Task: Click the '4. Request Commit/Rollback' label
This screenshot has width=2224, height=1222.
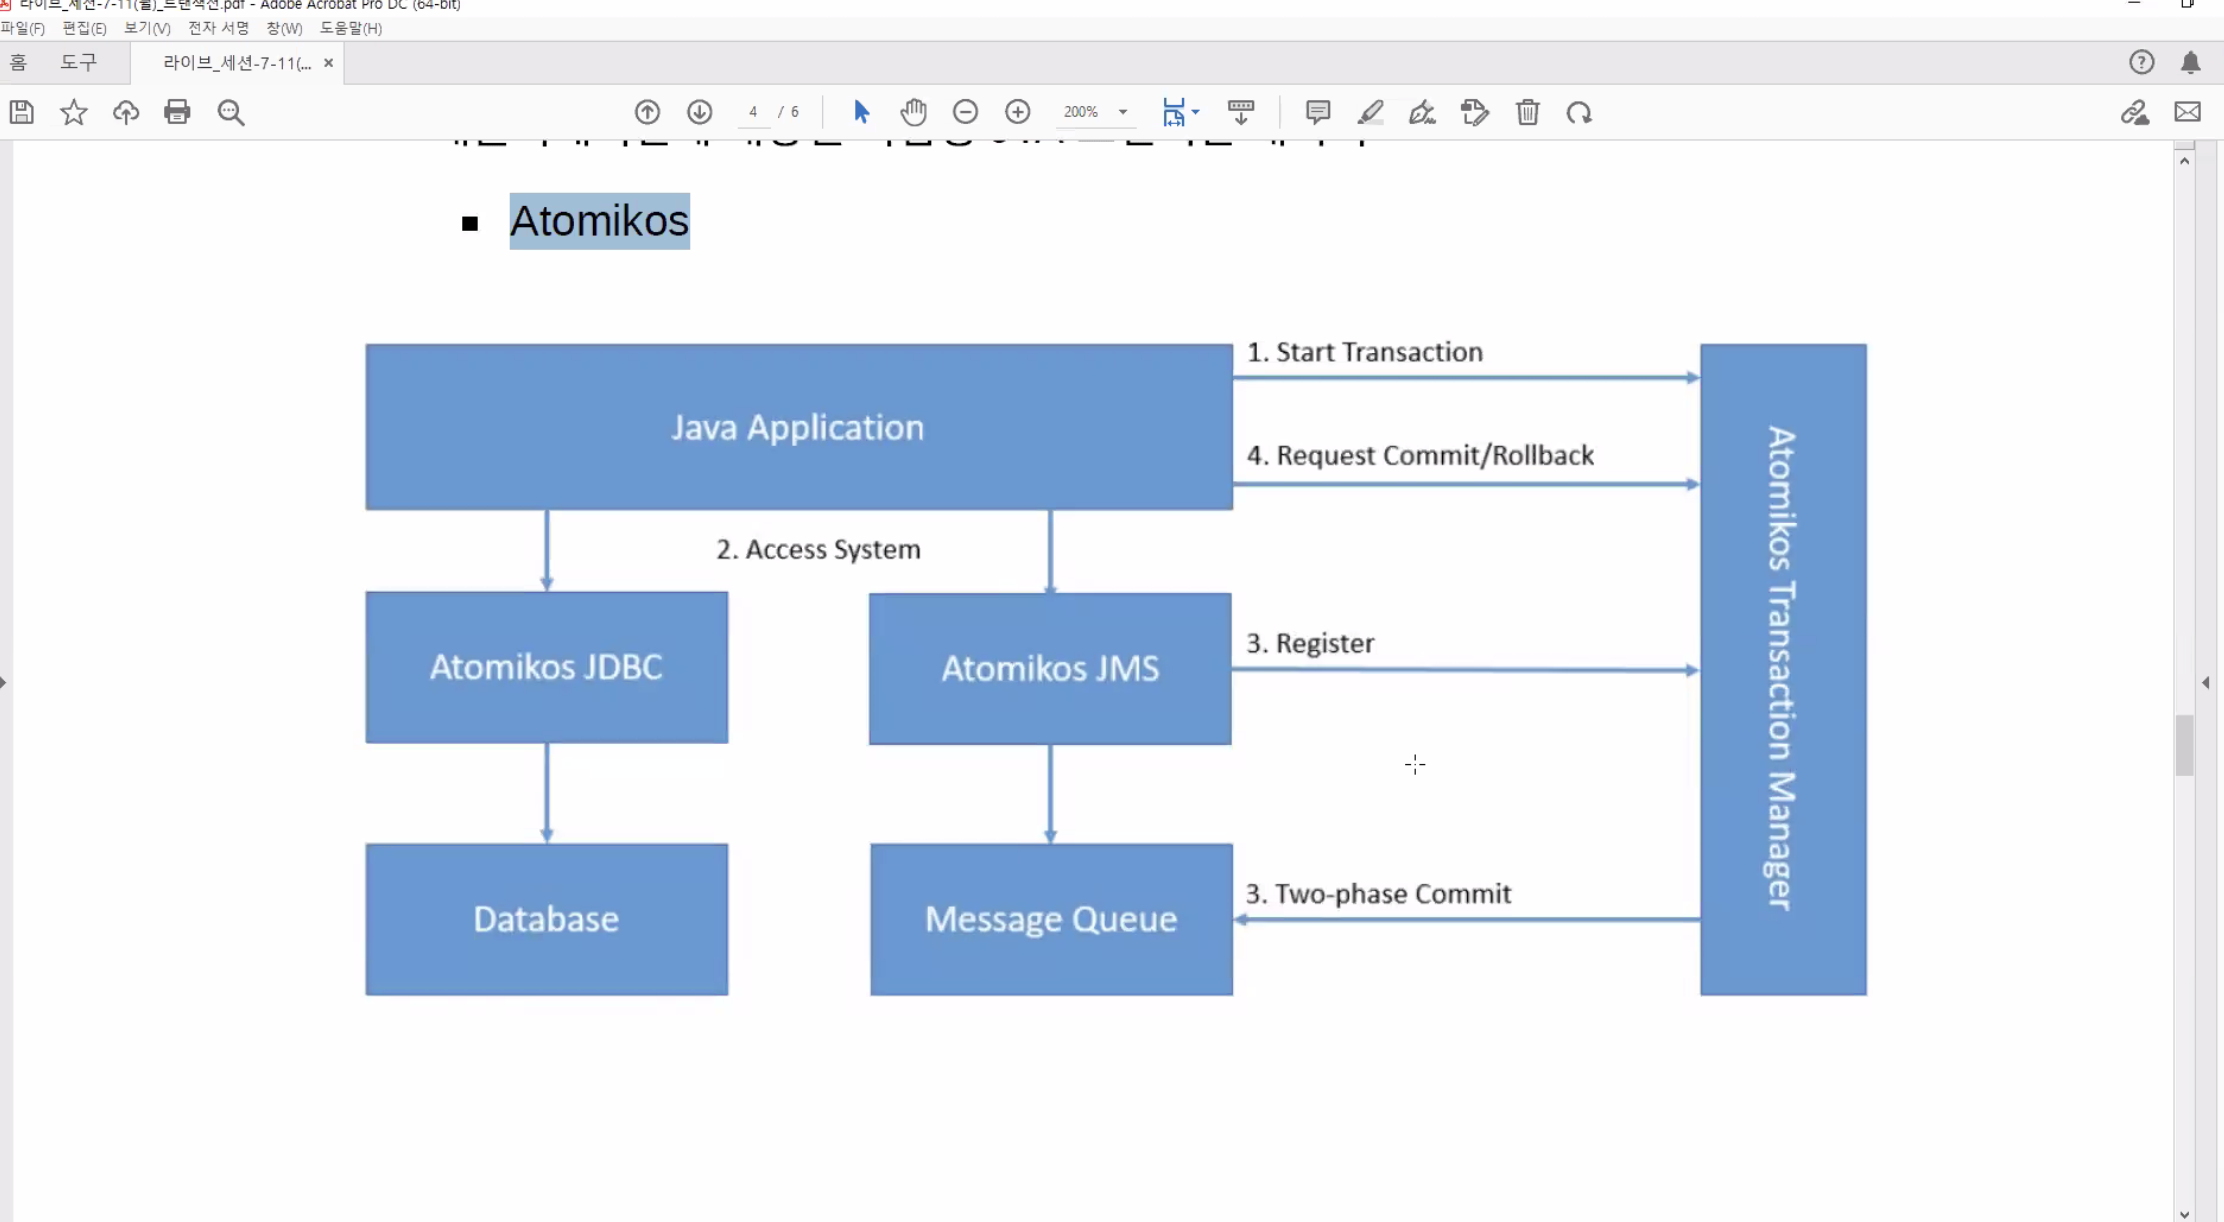Action: [x=1420, y=455]
